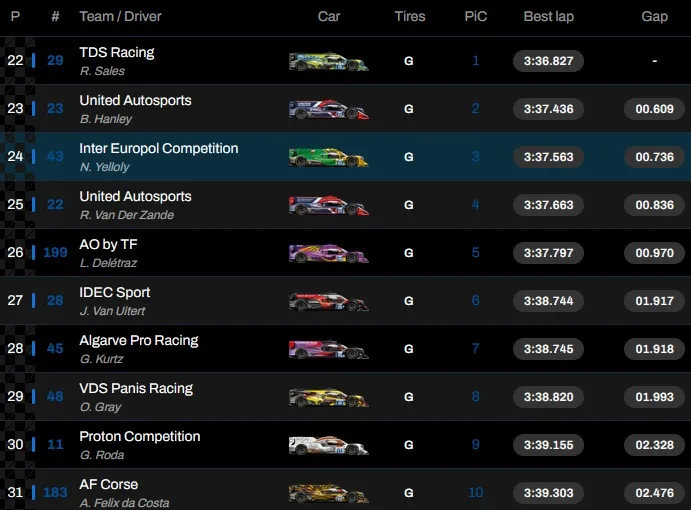The height and width of the screenshot is (510, 691).
Task: Click the 3:39.155 lap time badge
Action: point(547,445)
